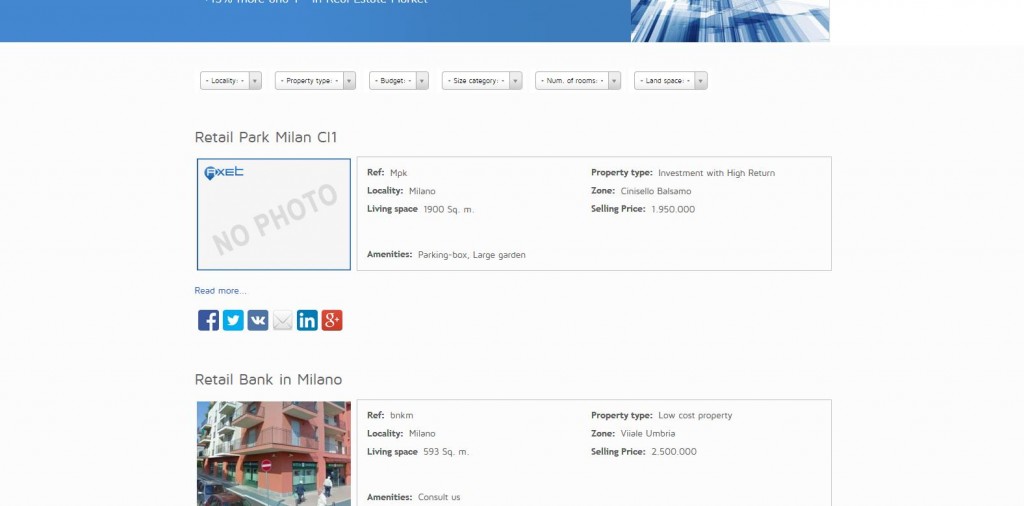Share listing on LinkedIn
This screenshot has height=506, width=1024.
pyautogui.click(x=307, y=320)
